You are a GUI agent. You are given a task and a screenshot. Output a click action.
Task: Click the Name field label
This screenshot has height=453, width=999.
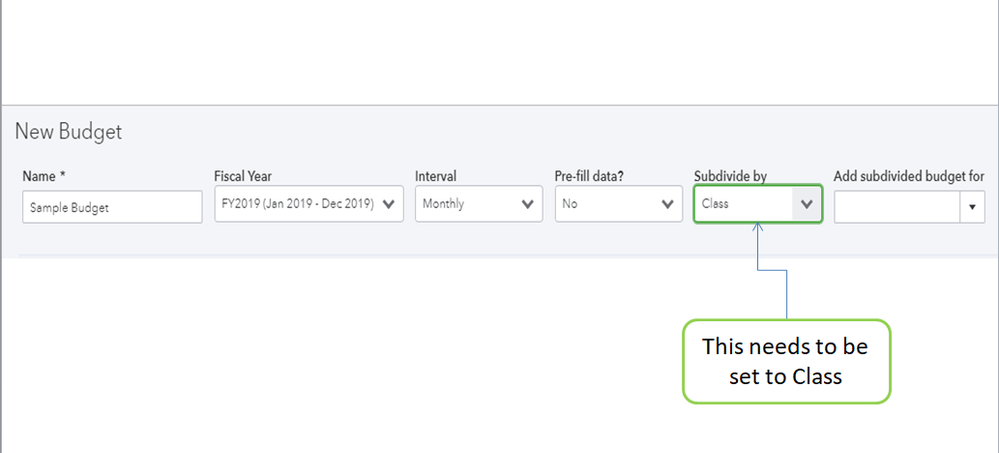43,176
